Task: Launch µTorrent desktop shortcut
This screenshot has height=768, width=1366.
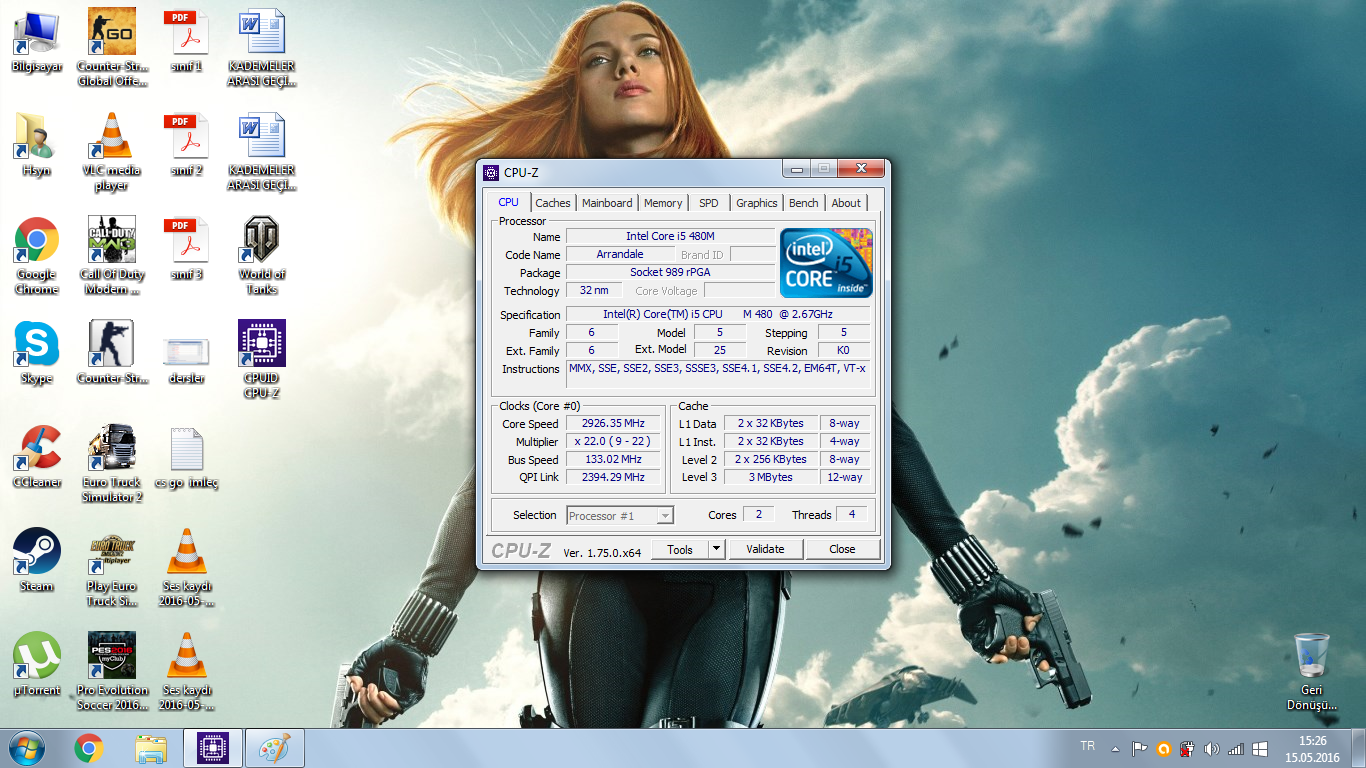Action: (x=37, y=666)
